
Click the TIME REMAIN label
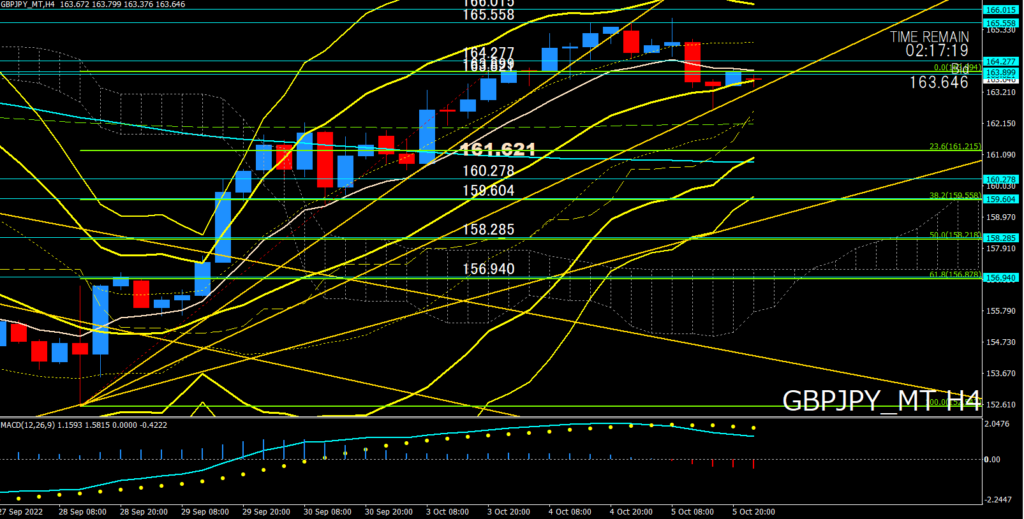(x=929, y=37)
